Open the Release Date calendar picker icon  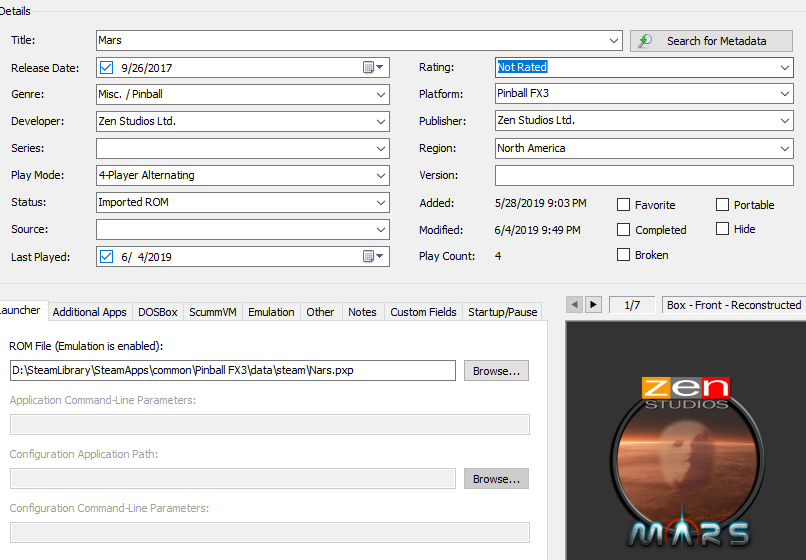[373, 67]
